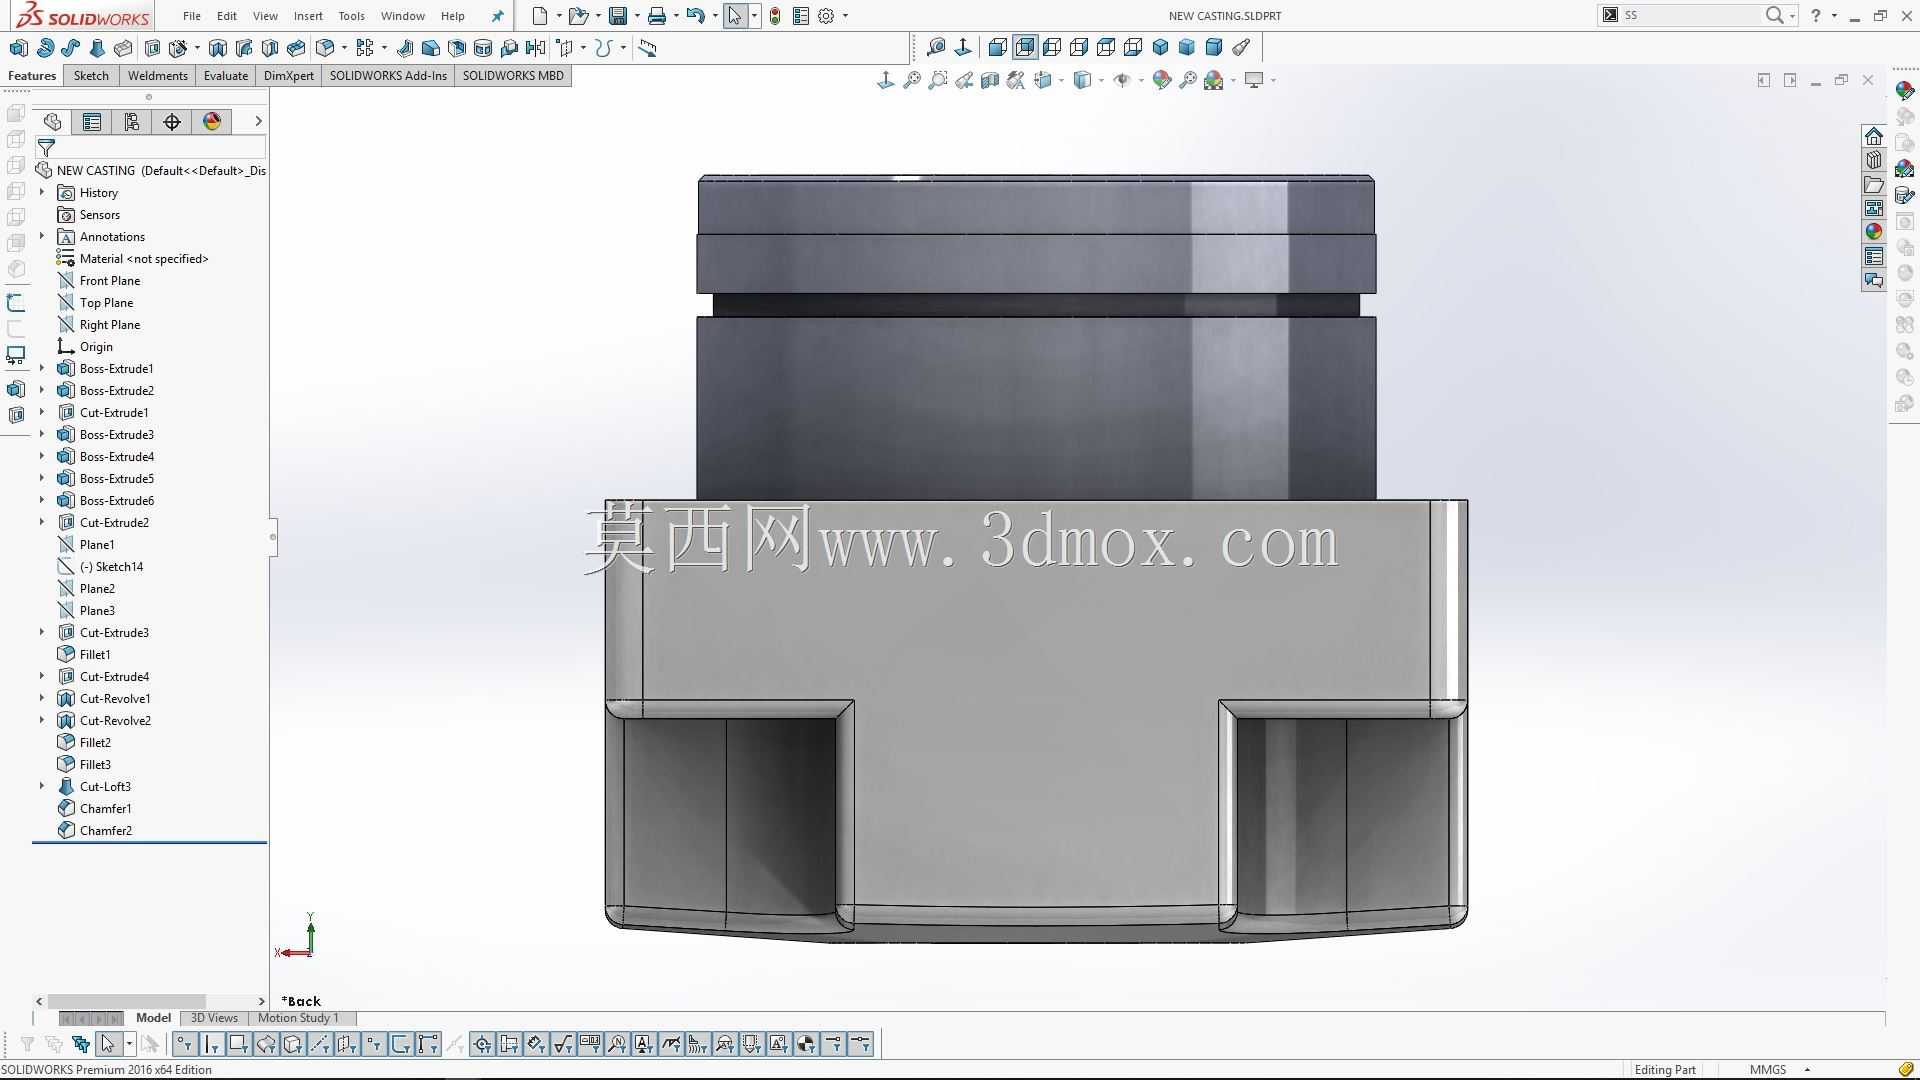
Task: Expand the Annotations folder
Action: [42, 236]
